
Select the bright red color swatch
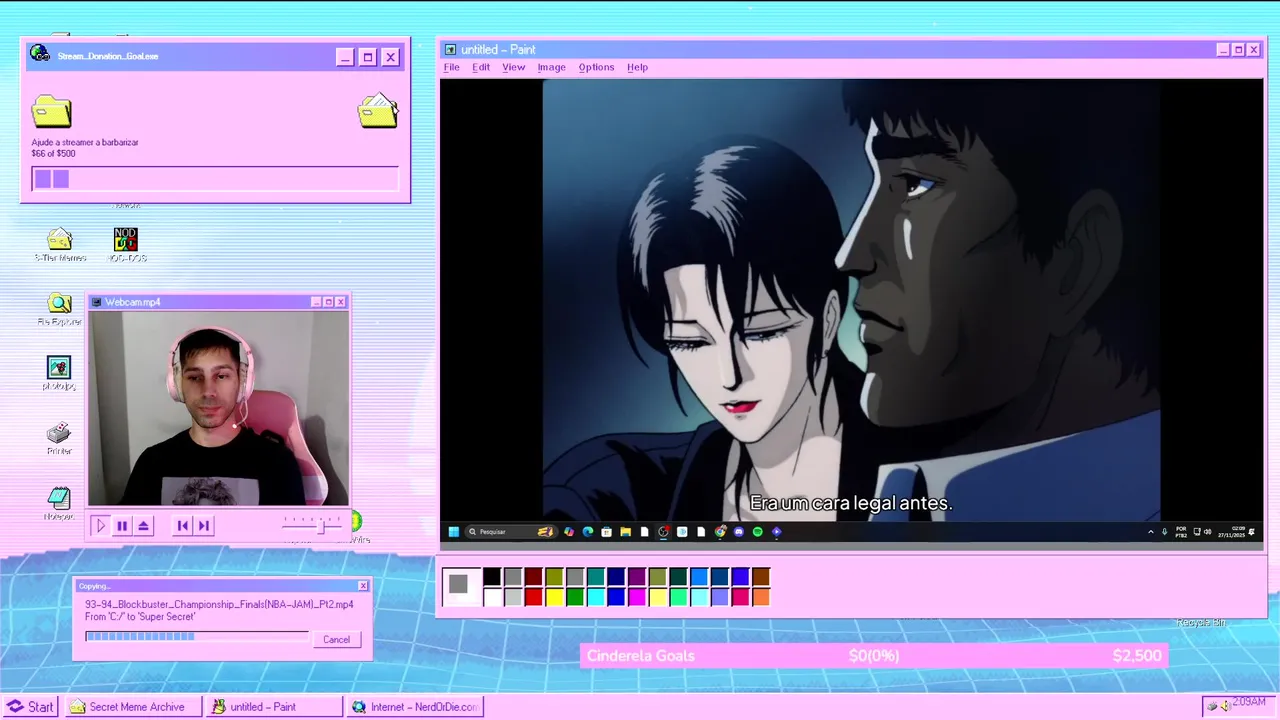[533, 597]
